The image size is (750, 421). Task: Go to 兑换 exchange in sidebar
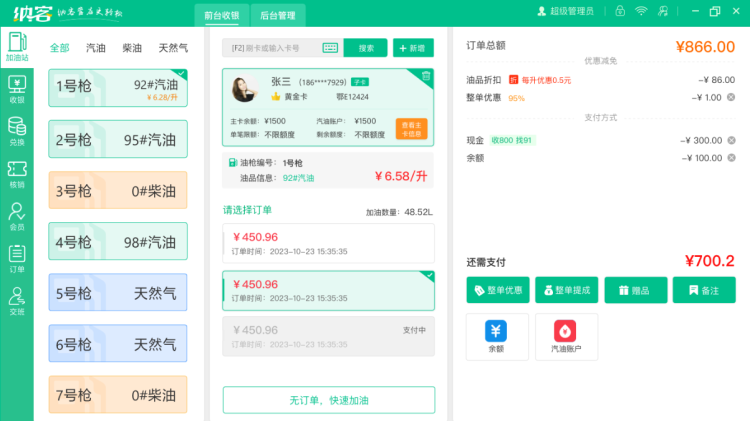pyautogui.click(x=16, y=131)
